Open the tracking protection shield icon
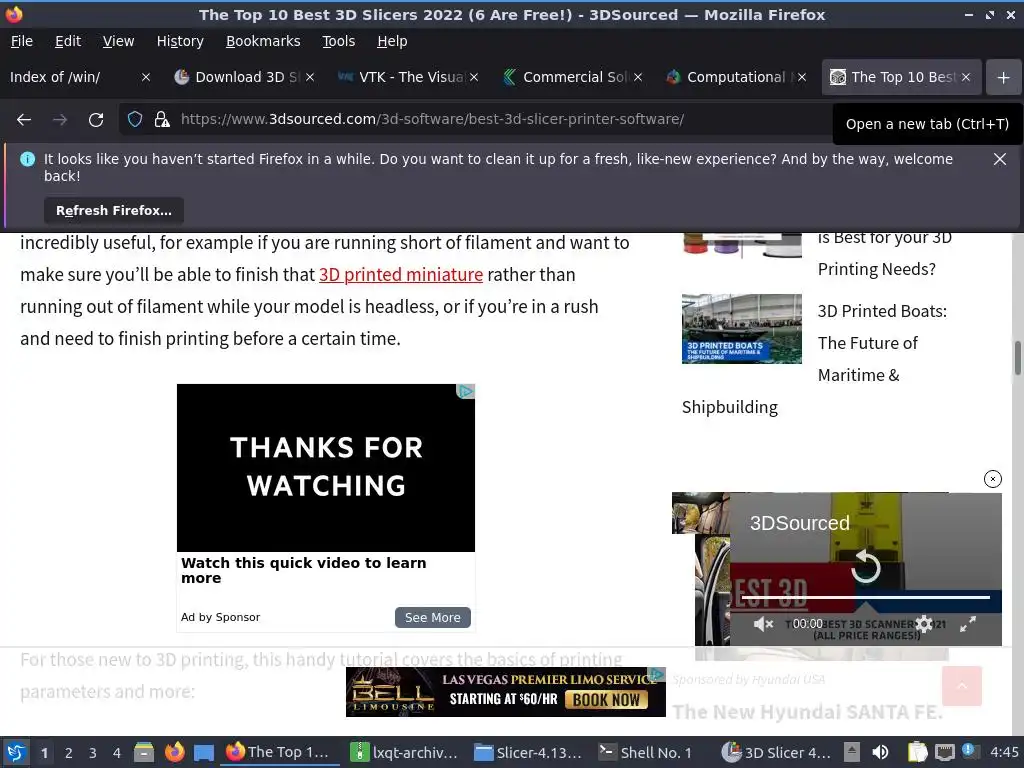1024x768 pixels. (x=135, y=119)
